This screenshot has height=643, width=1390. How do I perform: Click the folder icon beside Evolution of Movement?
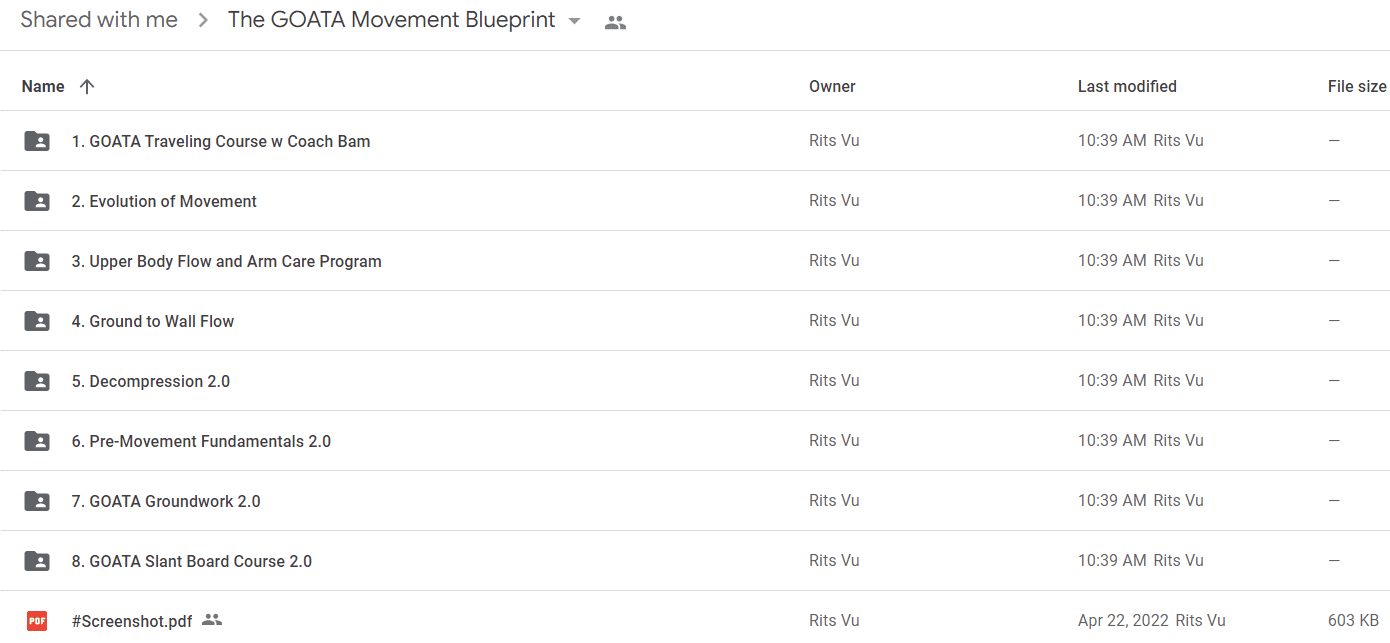tap(37, 201)
